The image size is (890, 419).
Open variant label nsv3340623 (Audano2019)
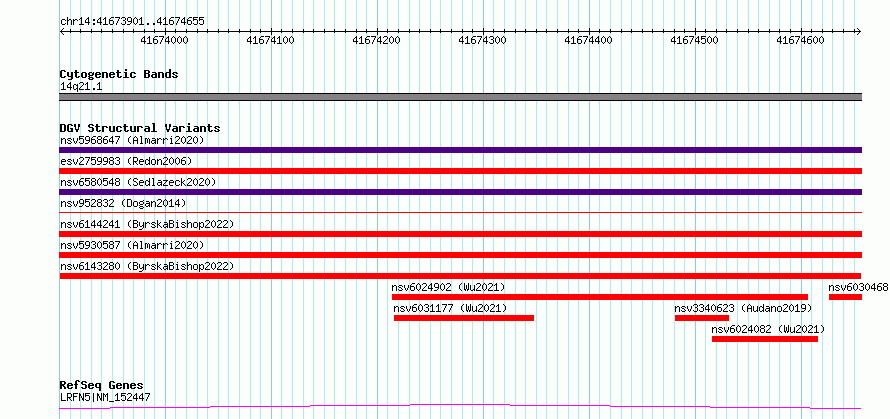[744, 308]
